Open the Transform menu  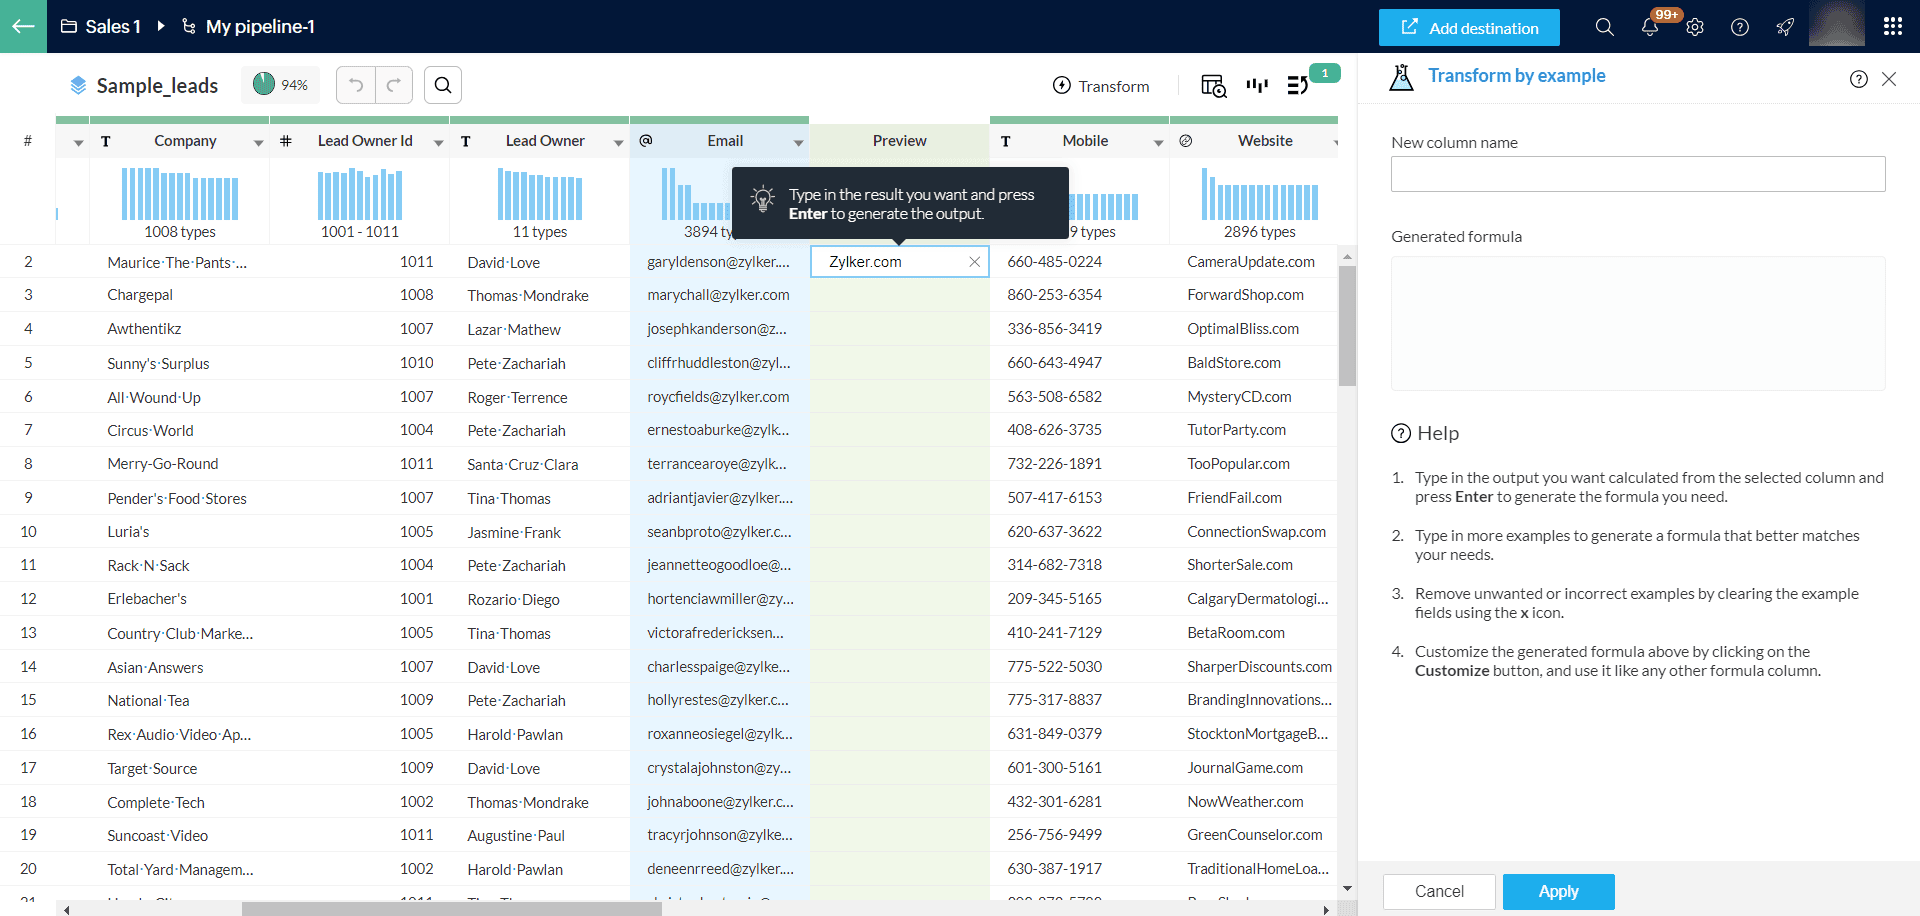coord(1101,86)
